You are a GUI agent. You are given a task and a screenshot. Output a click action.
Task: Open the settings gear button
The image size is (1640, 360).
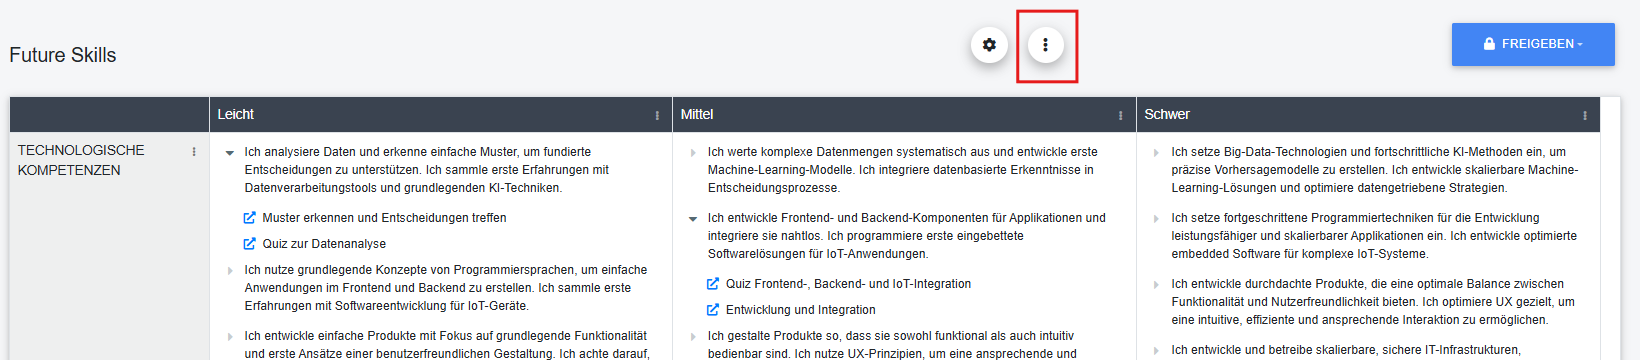(989, 45)
